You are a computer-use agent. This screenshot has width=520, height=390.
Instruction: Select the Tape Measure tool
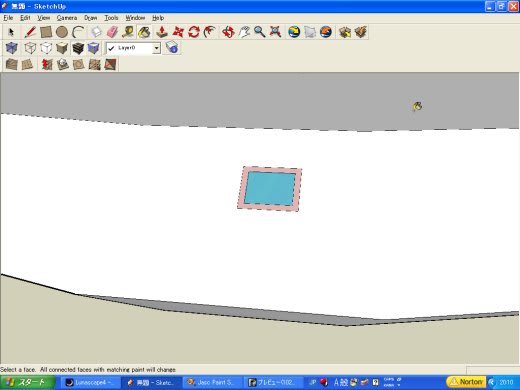(x=128, y=32)
